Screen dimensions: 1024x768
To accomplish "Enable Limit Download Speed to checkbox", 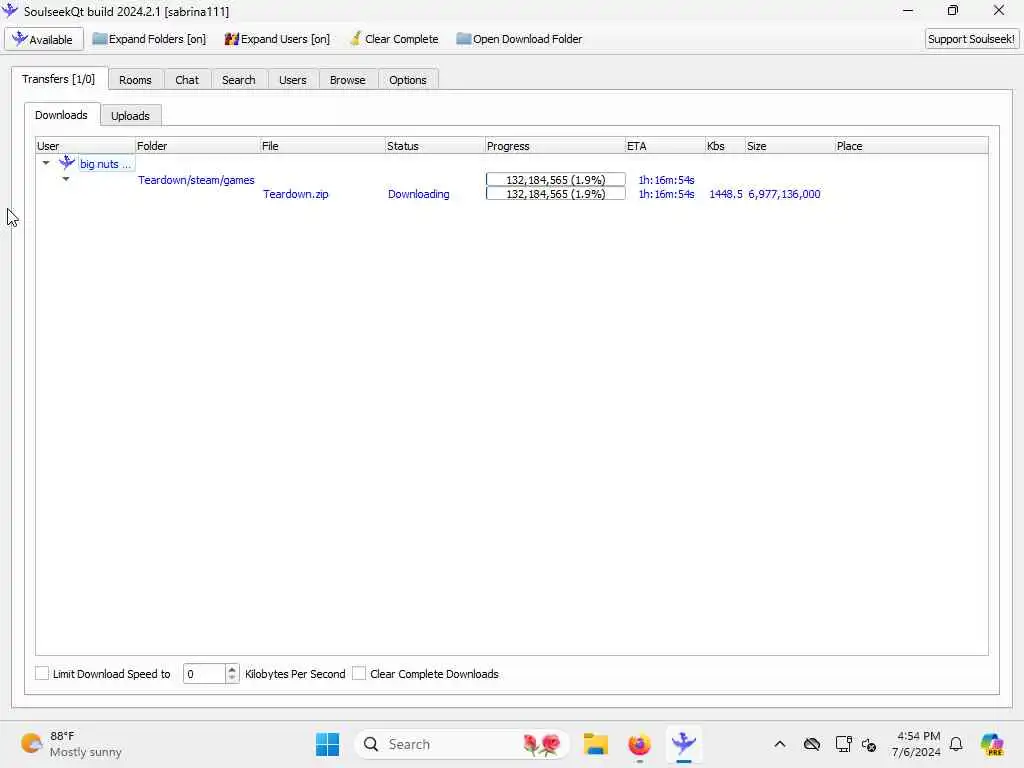I will pyautogui.click(x=42, y=673).
